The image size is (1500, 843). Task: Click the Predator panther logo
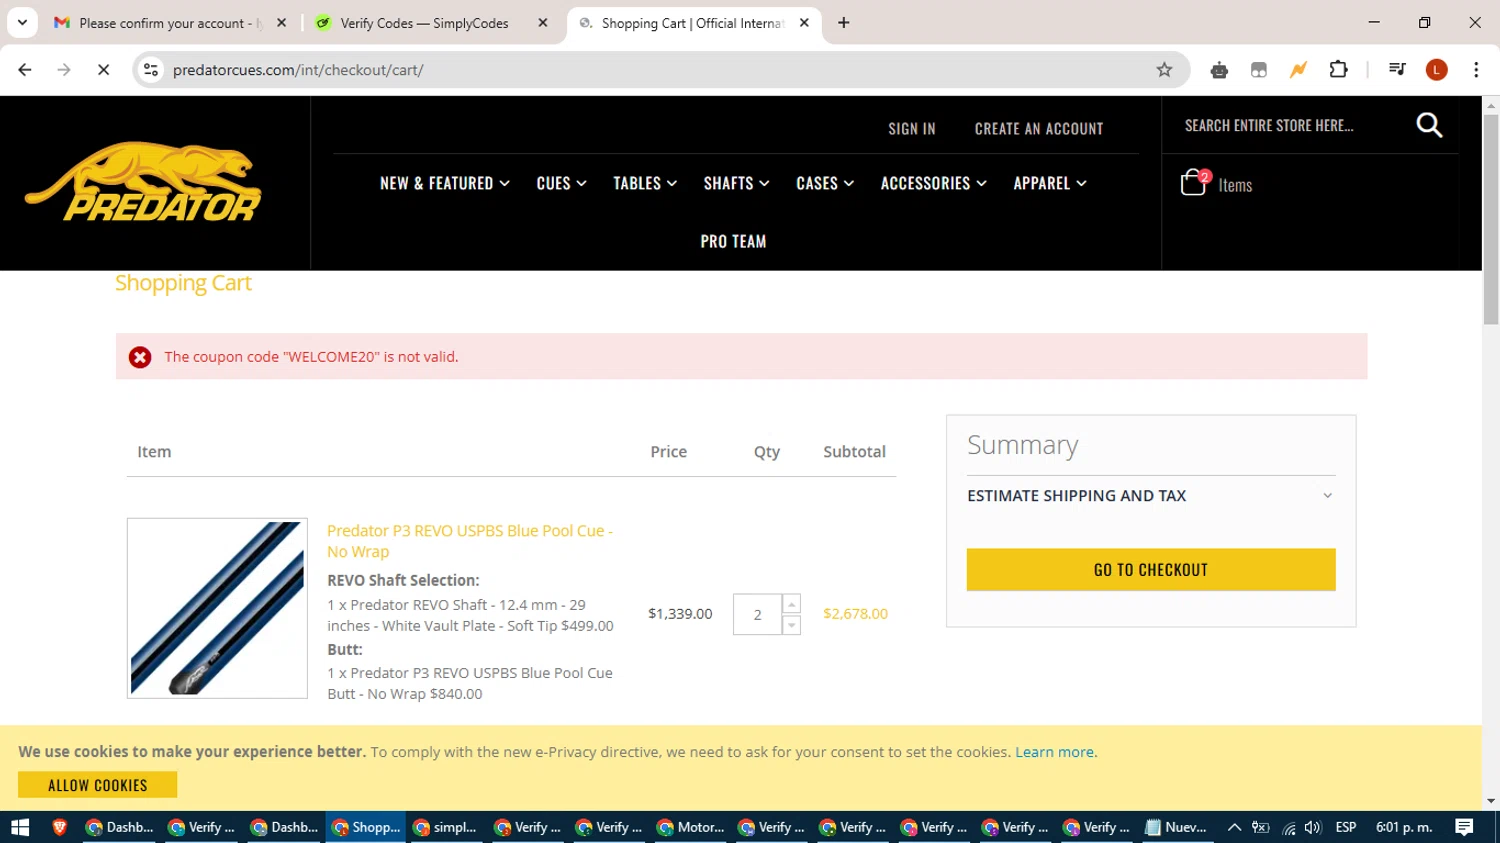click(x=143, y=181)
